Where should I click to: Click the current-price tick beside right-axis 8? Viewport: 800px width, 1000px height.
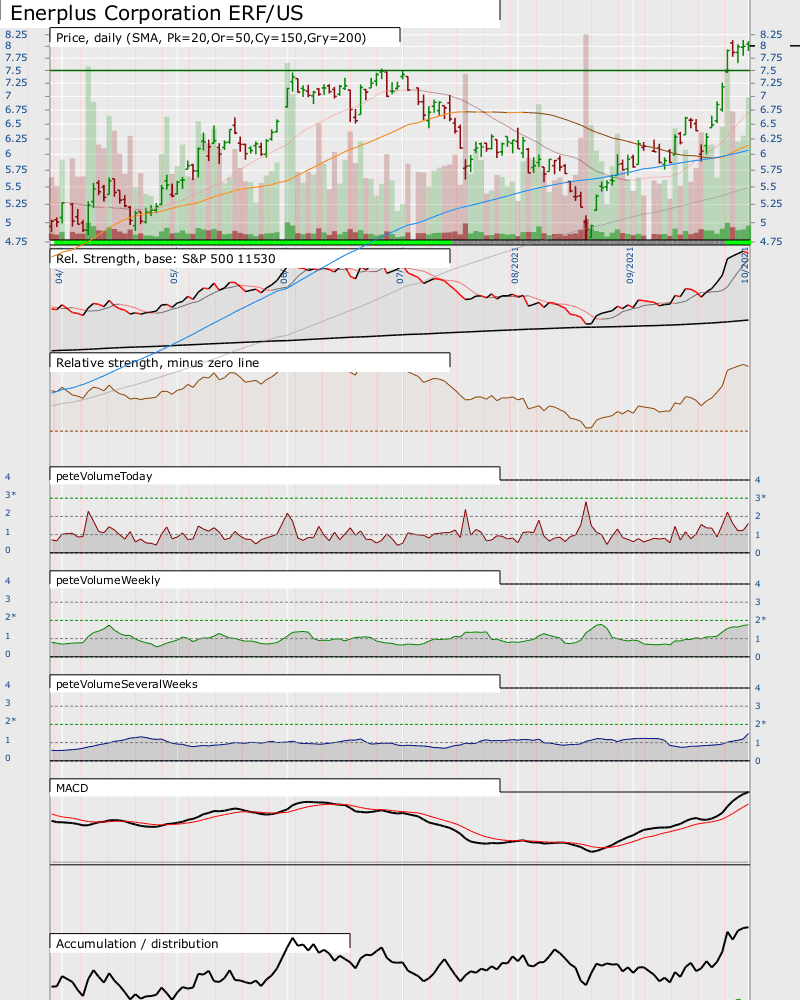(x=795, y=46)
